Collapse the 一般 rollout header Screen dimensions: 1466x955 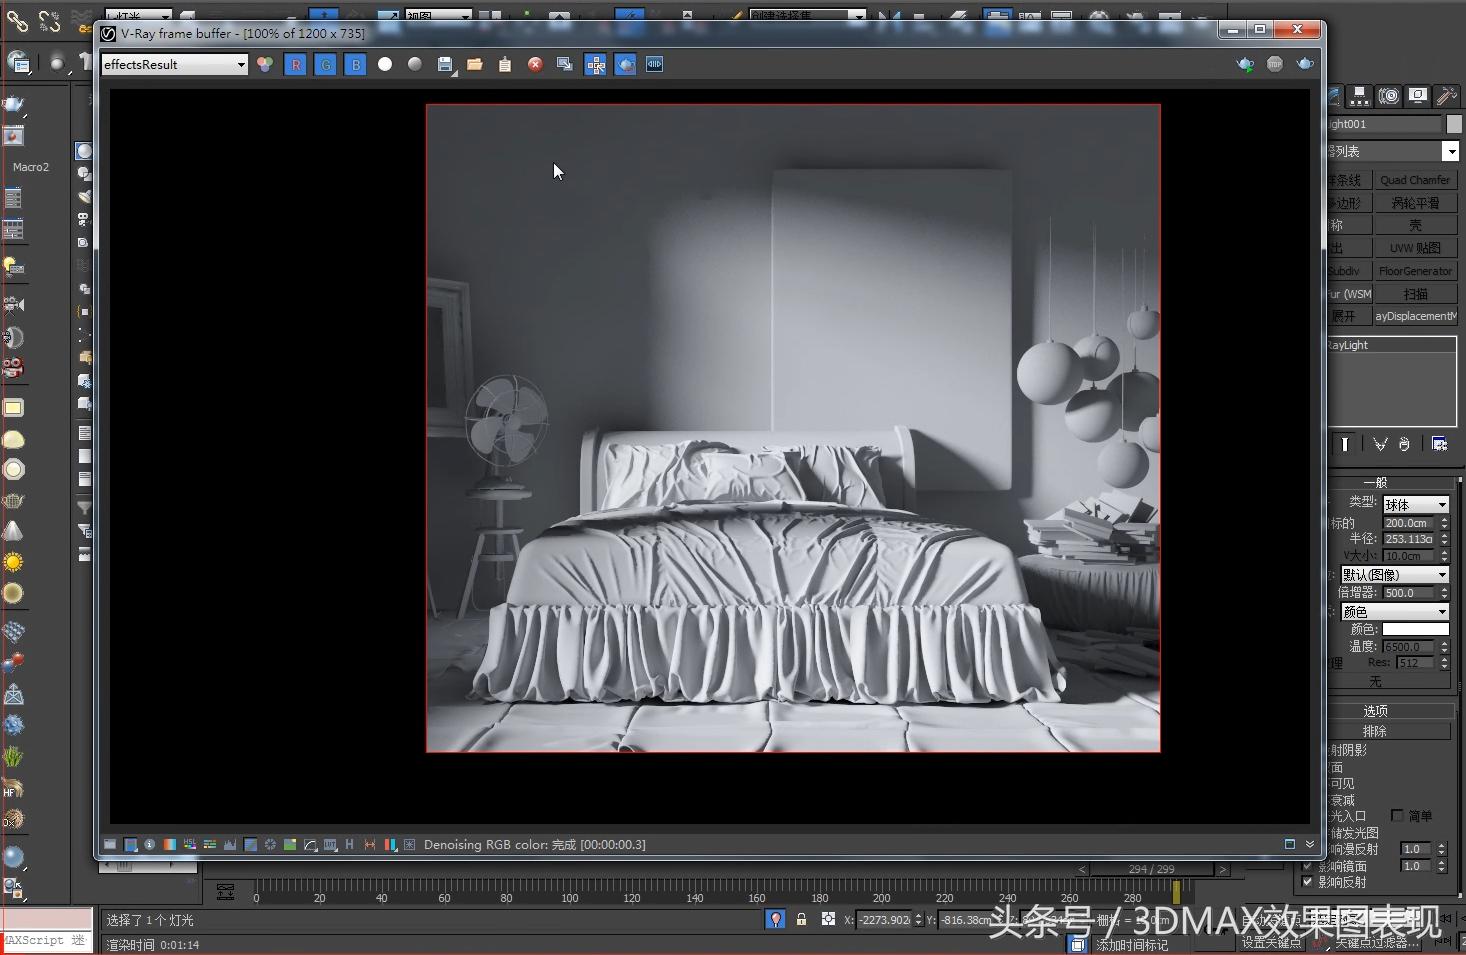pyautogui.click(x=1376, y=483)
